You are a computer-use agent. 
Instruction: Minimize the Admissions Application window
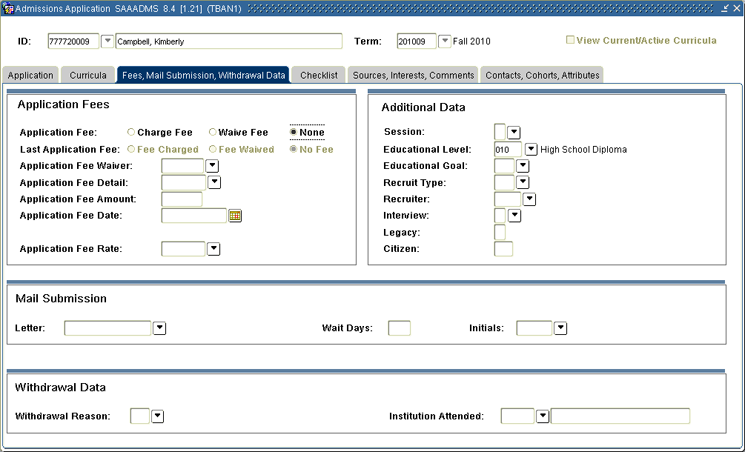tap(725, 9)
